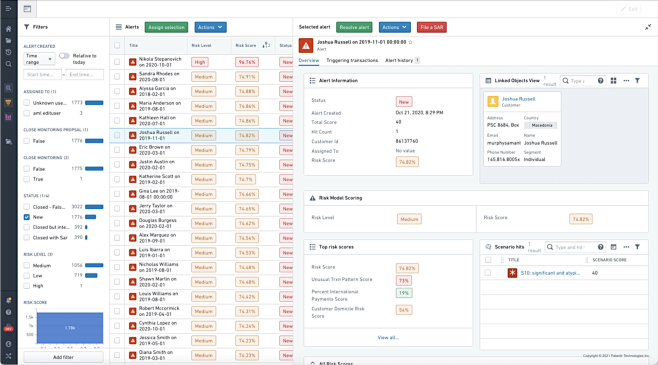Open more options in Scenario hits panel
658x365 pixels.
point(626,247)
